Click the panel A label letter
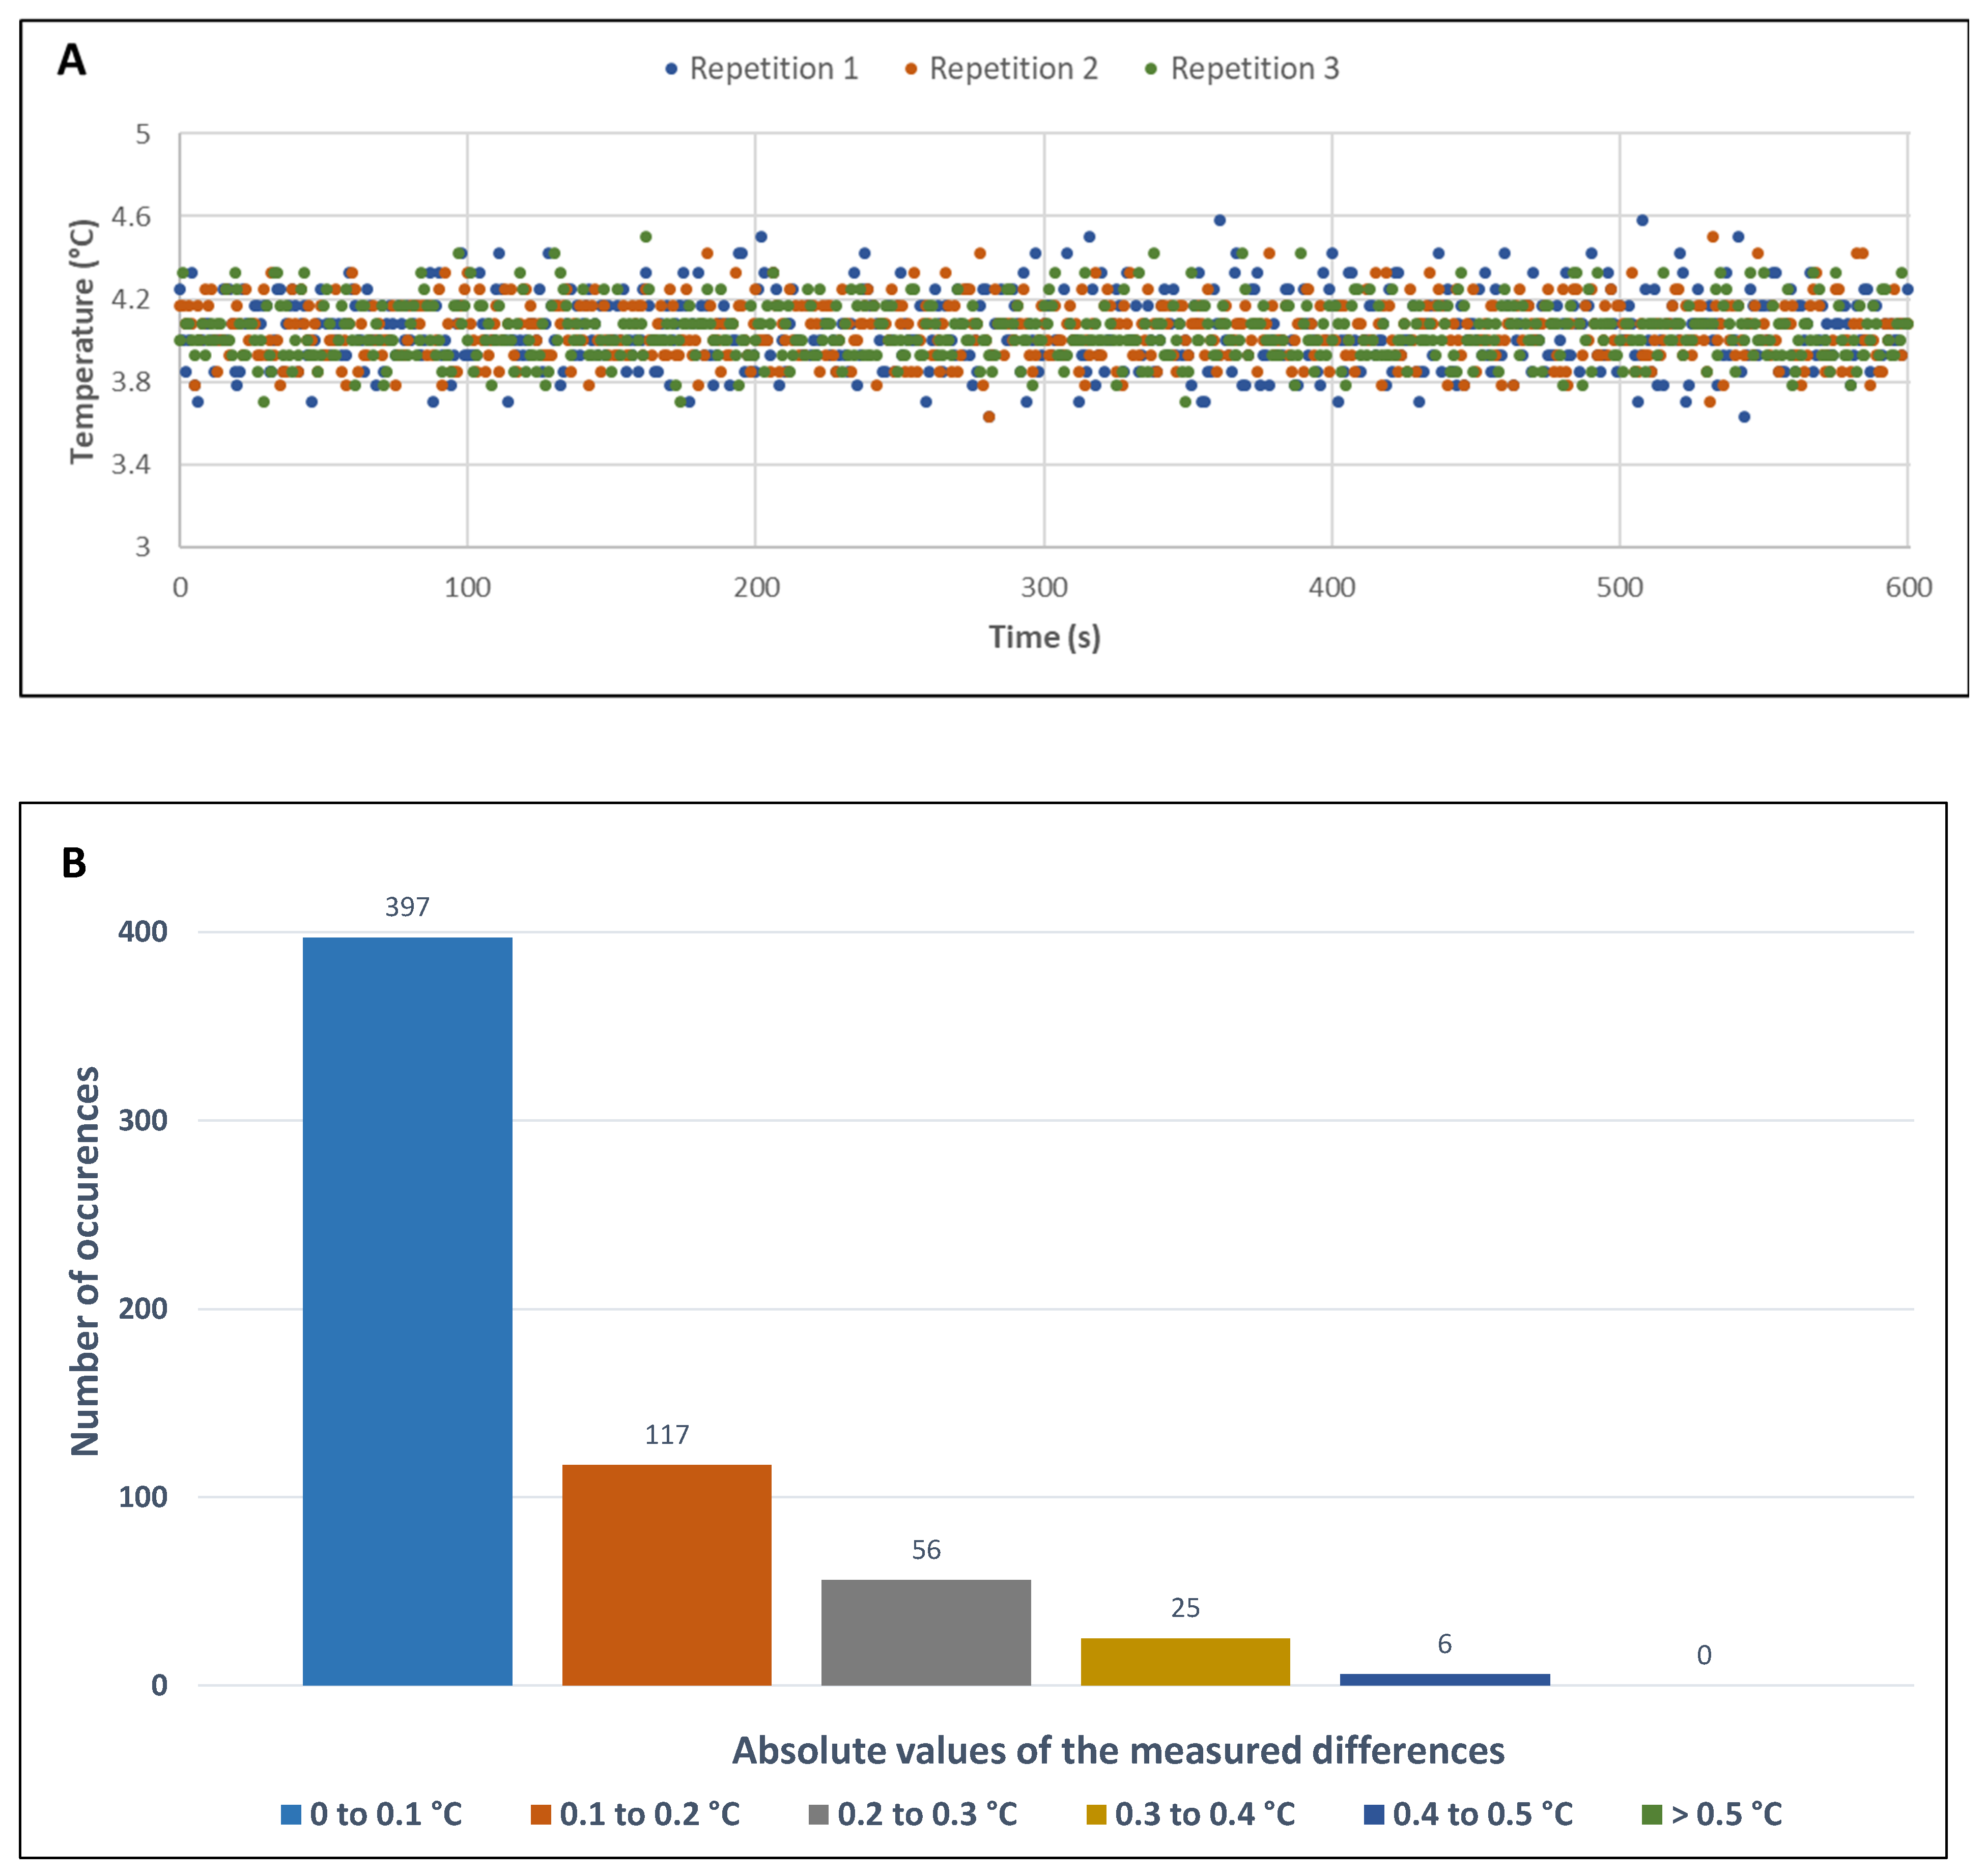1986x1876 pixels. point(72,61)
